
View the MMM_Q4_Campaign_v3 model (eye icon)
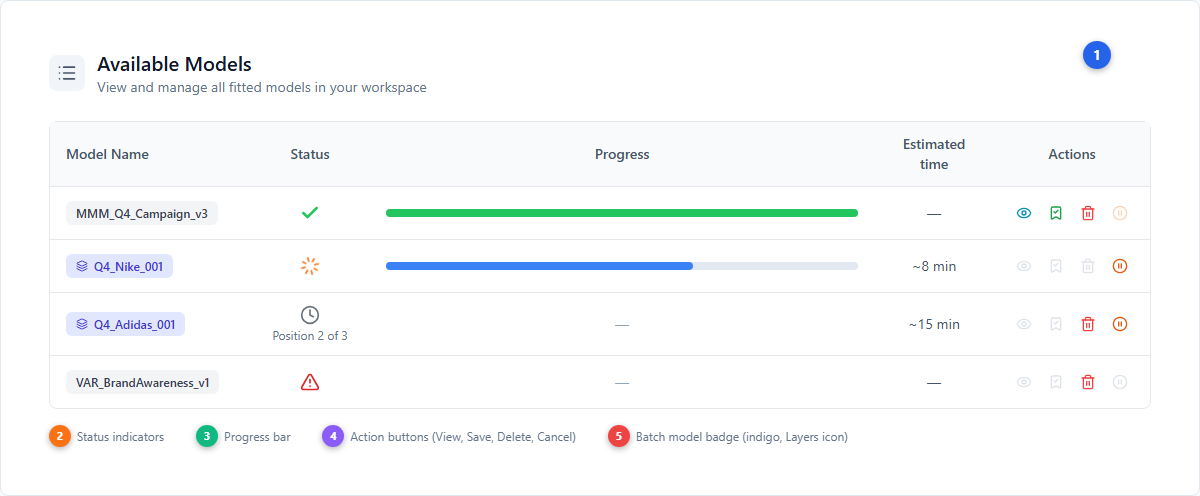coord(1024,213)
